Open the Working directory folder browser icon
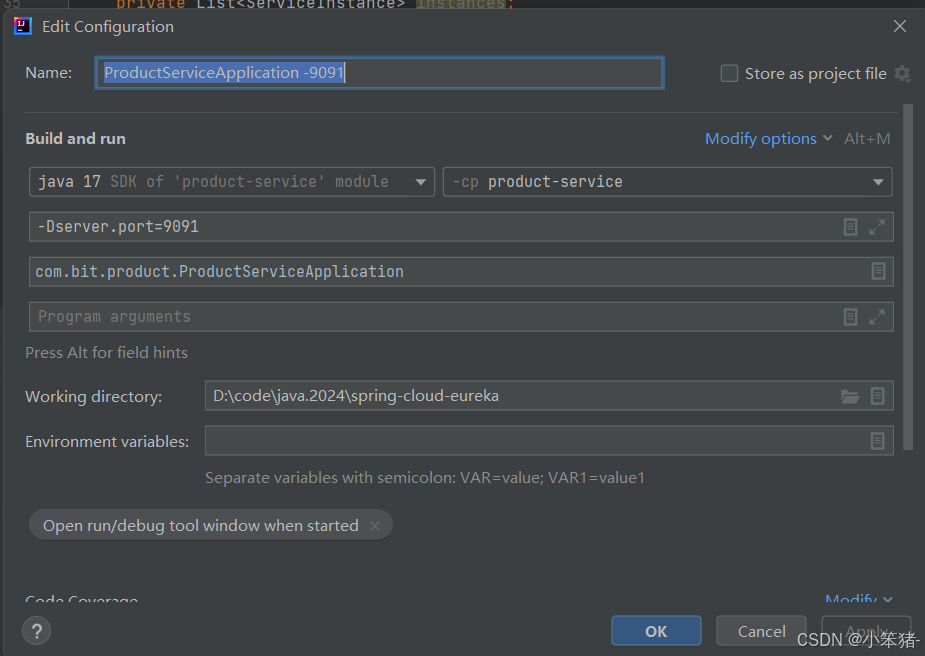The image size is (925, 656). 850,396
